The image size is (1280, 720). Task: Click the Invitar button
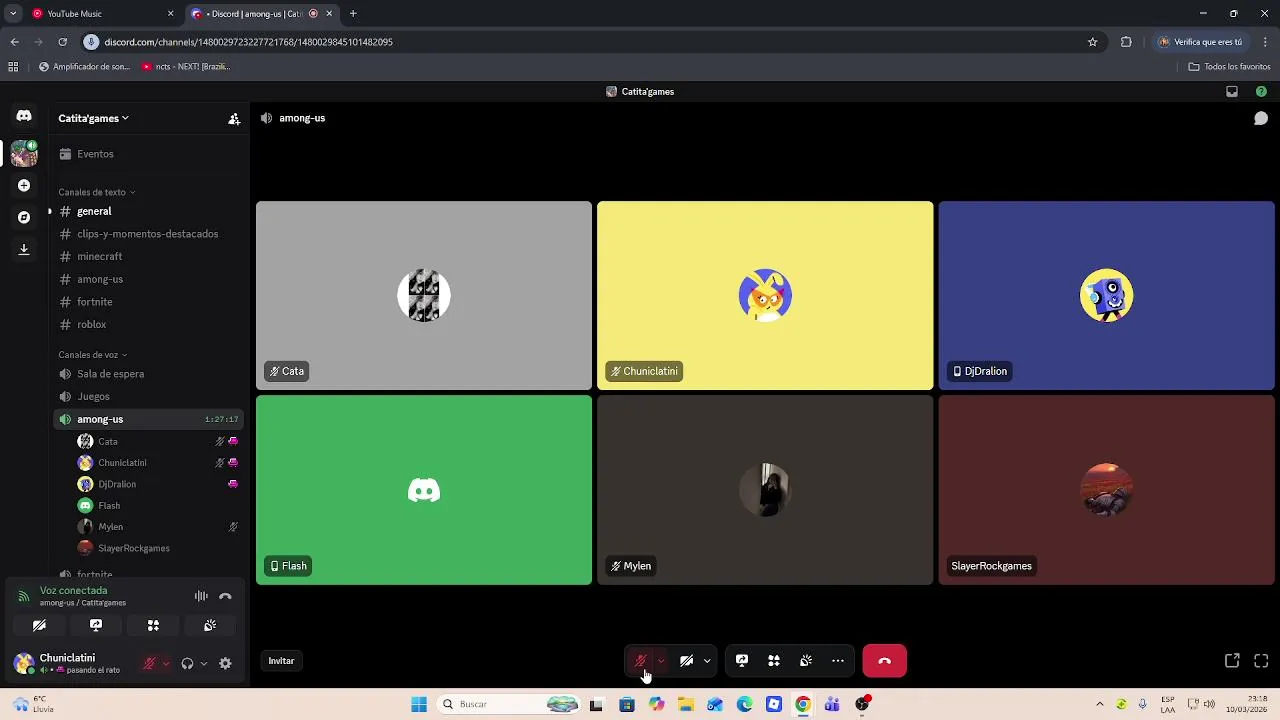pyautogui.click(x=281, y=661)
